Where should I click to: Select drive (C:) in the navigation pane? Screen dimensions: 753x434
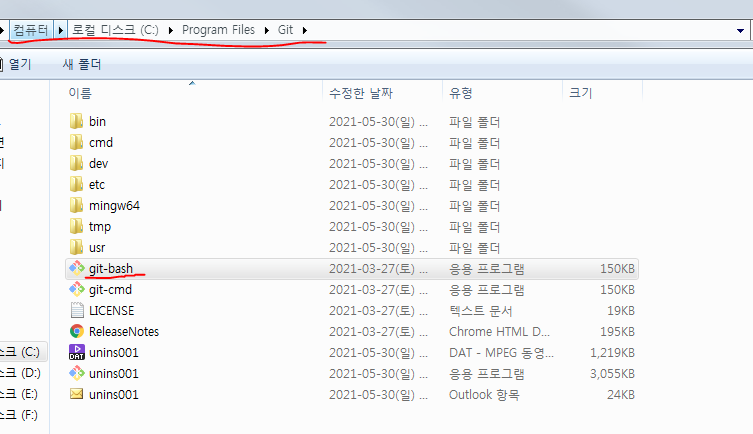click(x=22, y=352)
